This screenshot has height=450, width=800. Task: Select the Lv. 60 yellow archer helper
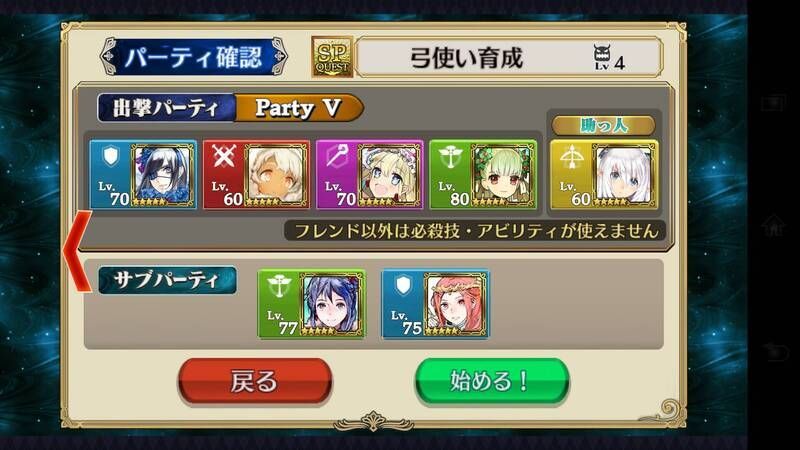click(604, 174)
